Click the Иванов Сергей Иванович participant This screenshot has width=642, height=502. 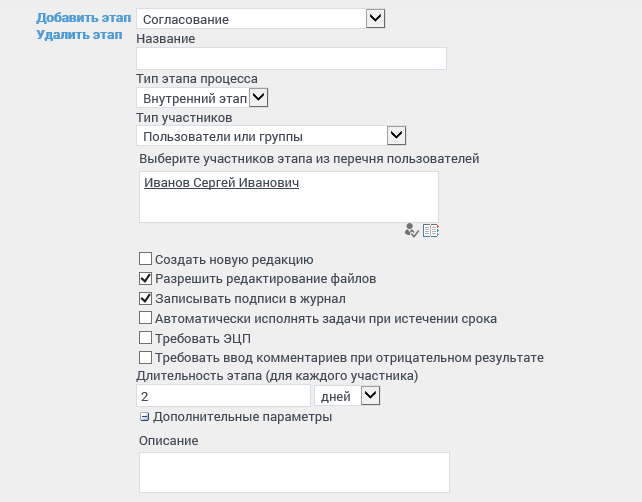coord(222,183)
